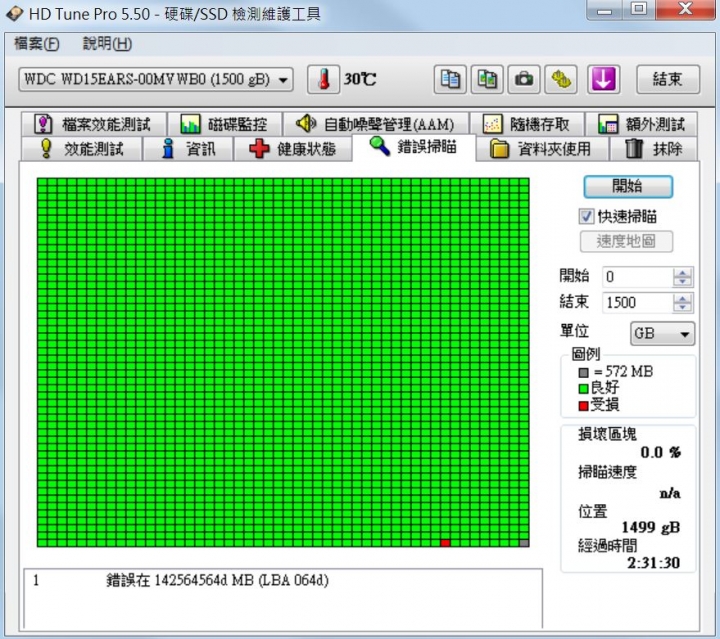This screenshot has width=720, height=639.
Task: Open the 檔案(F) menu
Action: [36, 44]
